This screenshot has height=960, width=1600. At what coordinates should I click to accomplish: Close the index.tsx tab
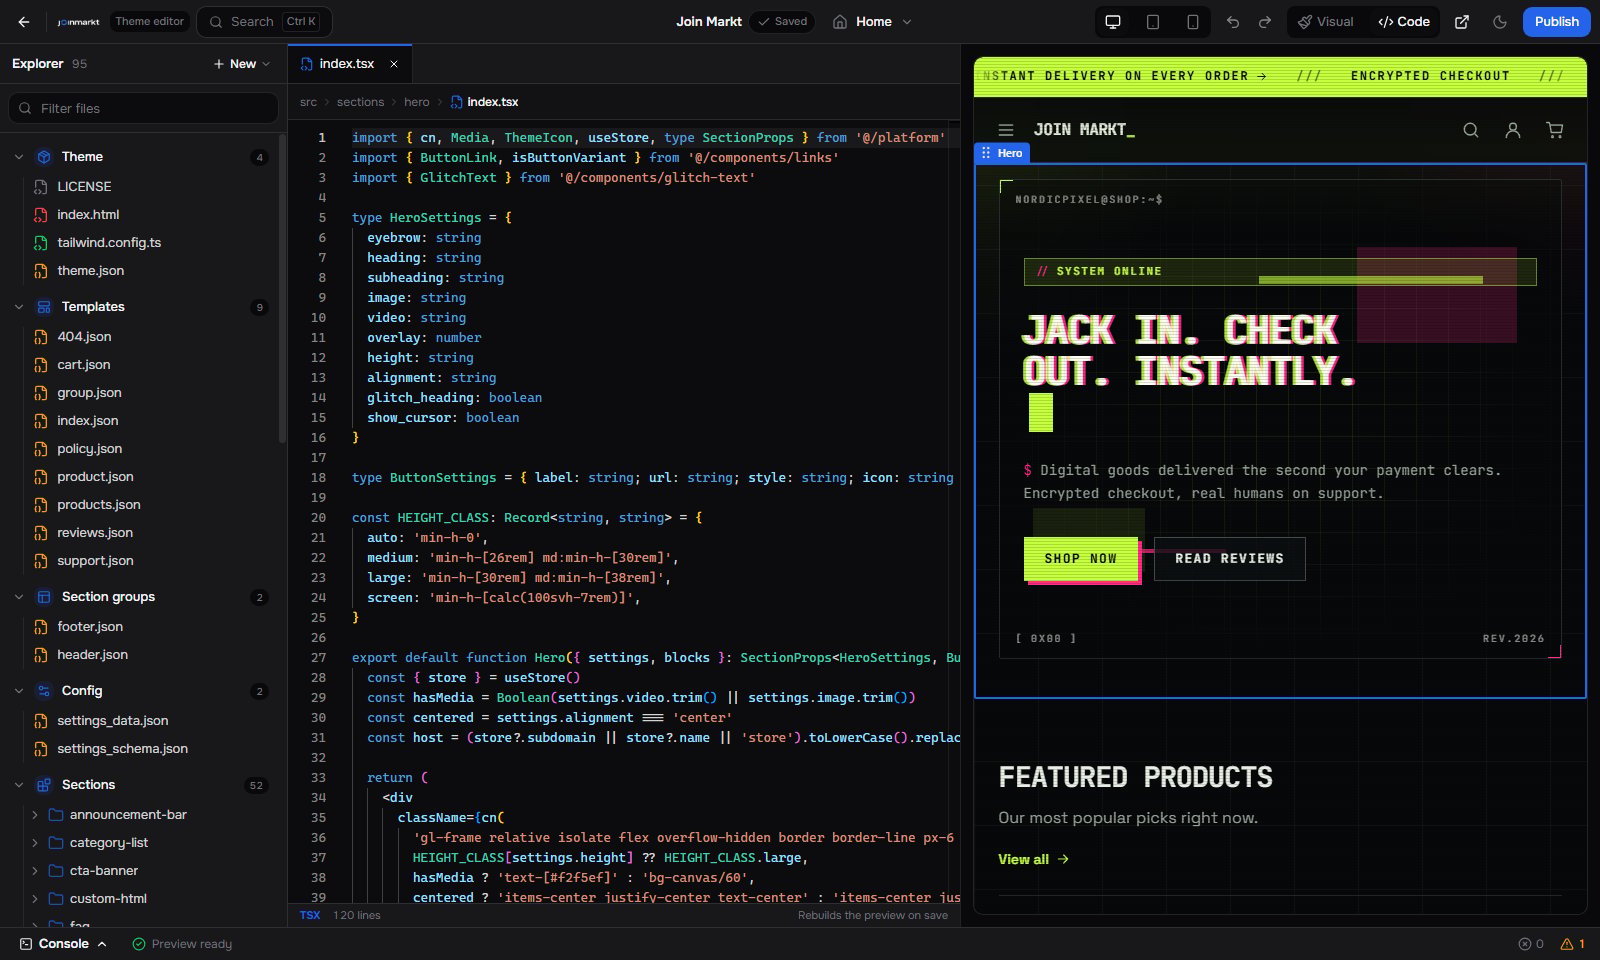pos(394,64)
